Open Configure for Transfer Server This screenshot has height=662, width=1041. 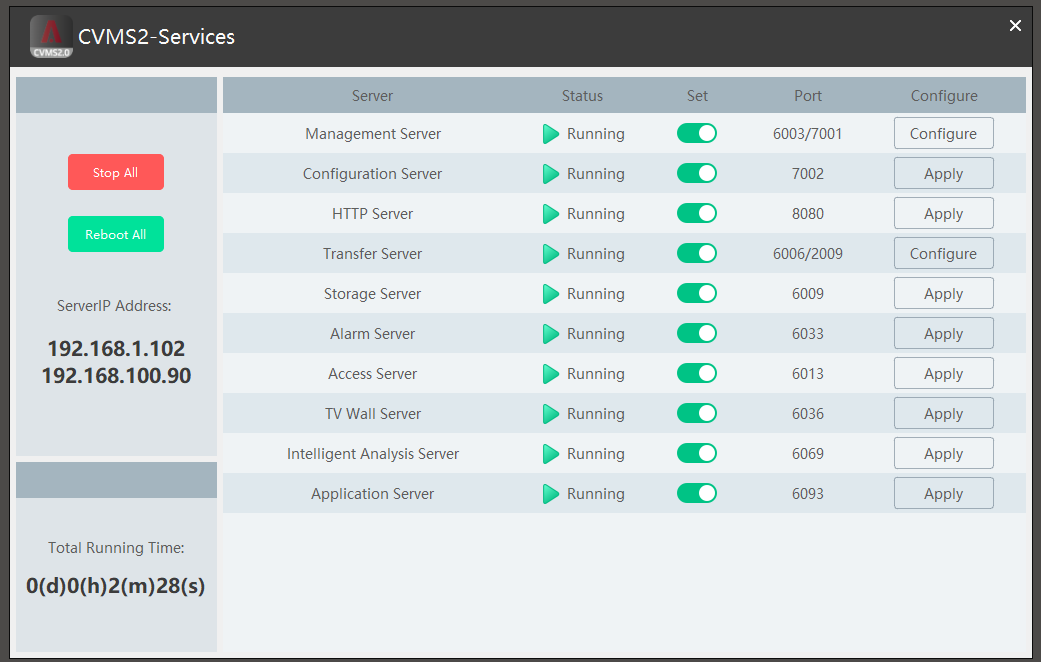[x=943, y=253]
